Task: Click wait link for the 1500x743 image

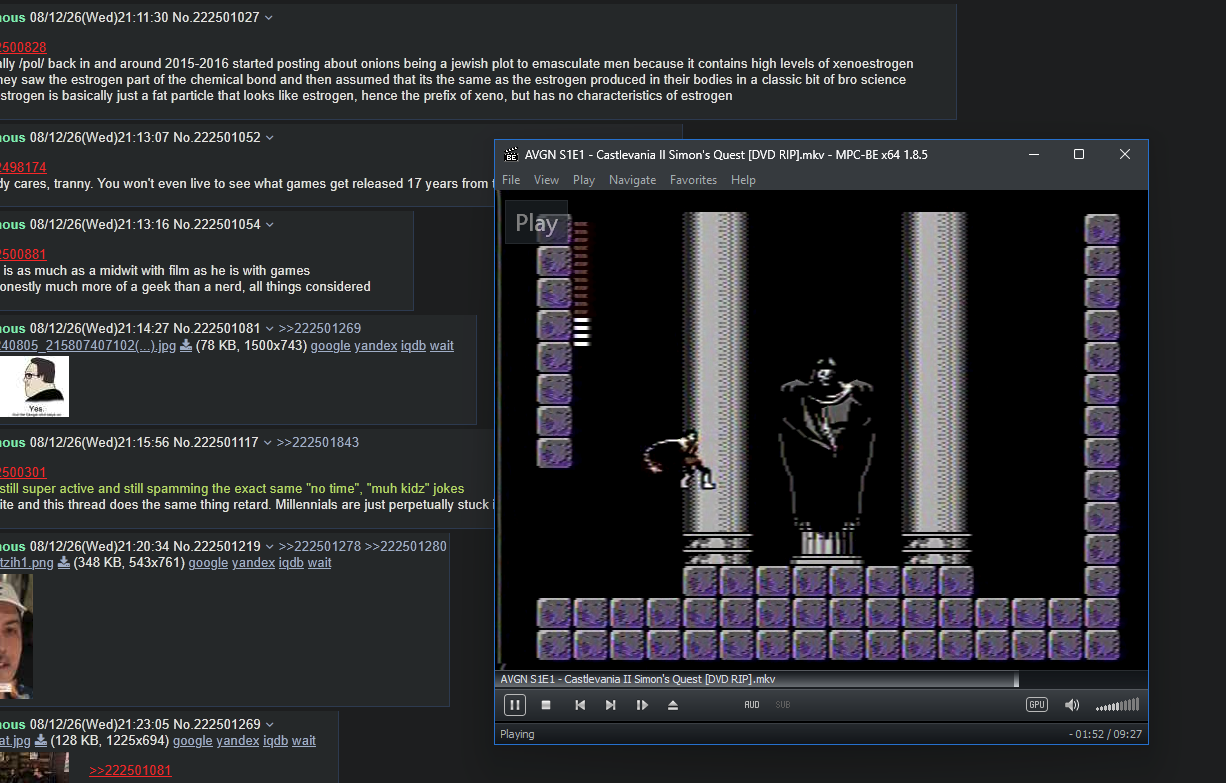Action: click(442, 346)
